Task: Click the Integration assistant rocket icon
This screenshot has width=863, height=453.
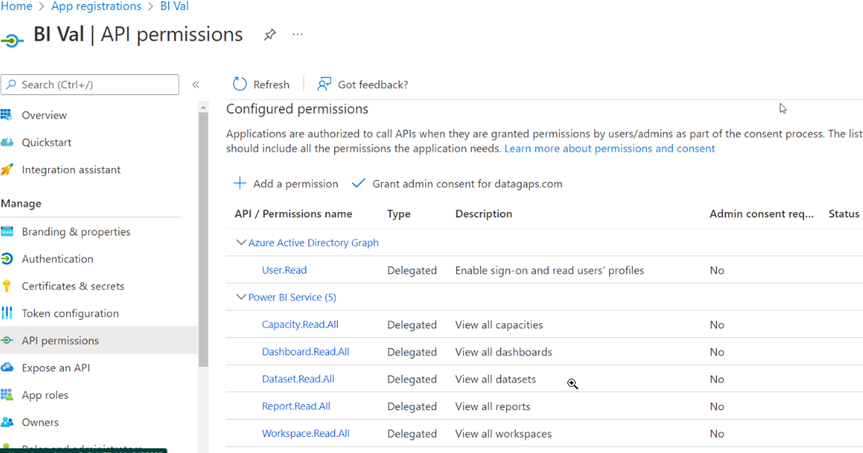Action: pyautogui.click(x=8, y=170)
